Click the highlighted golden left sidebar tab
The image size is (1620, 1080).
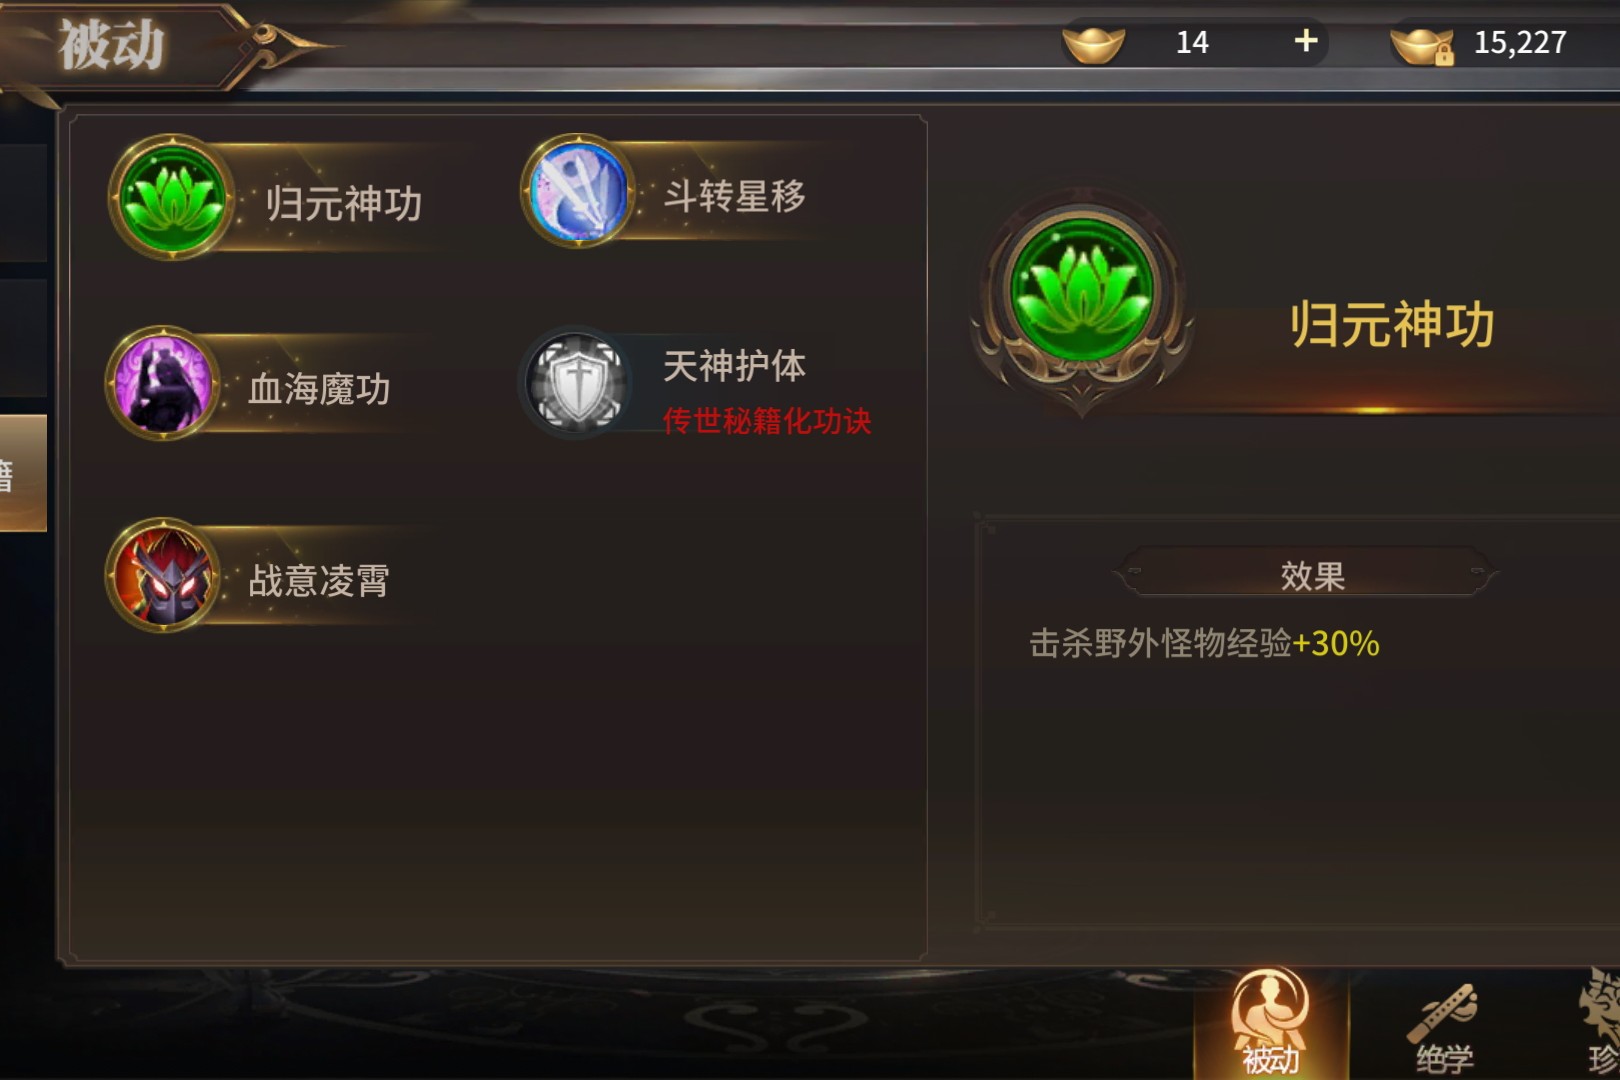pyautogui.click(x=22, y=473)
